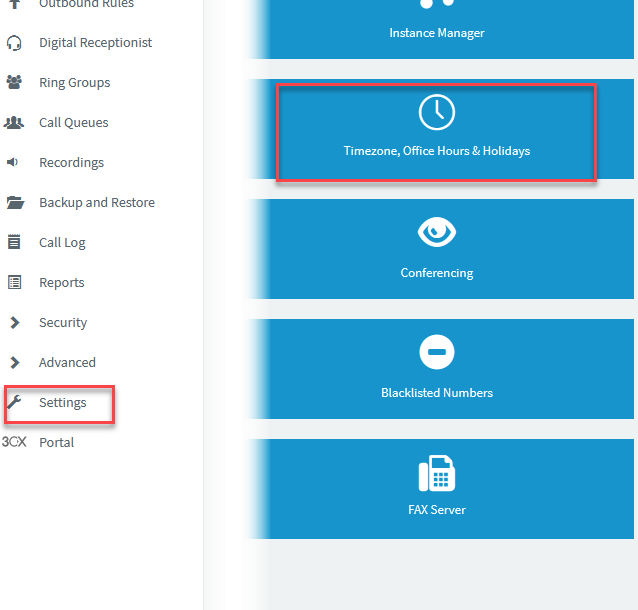Click the 3CX logo beside Portal
Screen dimensions: 638x610
point(14,442)
